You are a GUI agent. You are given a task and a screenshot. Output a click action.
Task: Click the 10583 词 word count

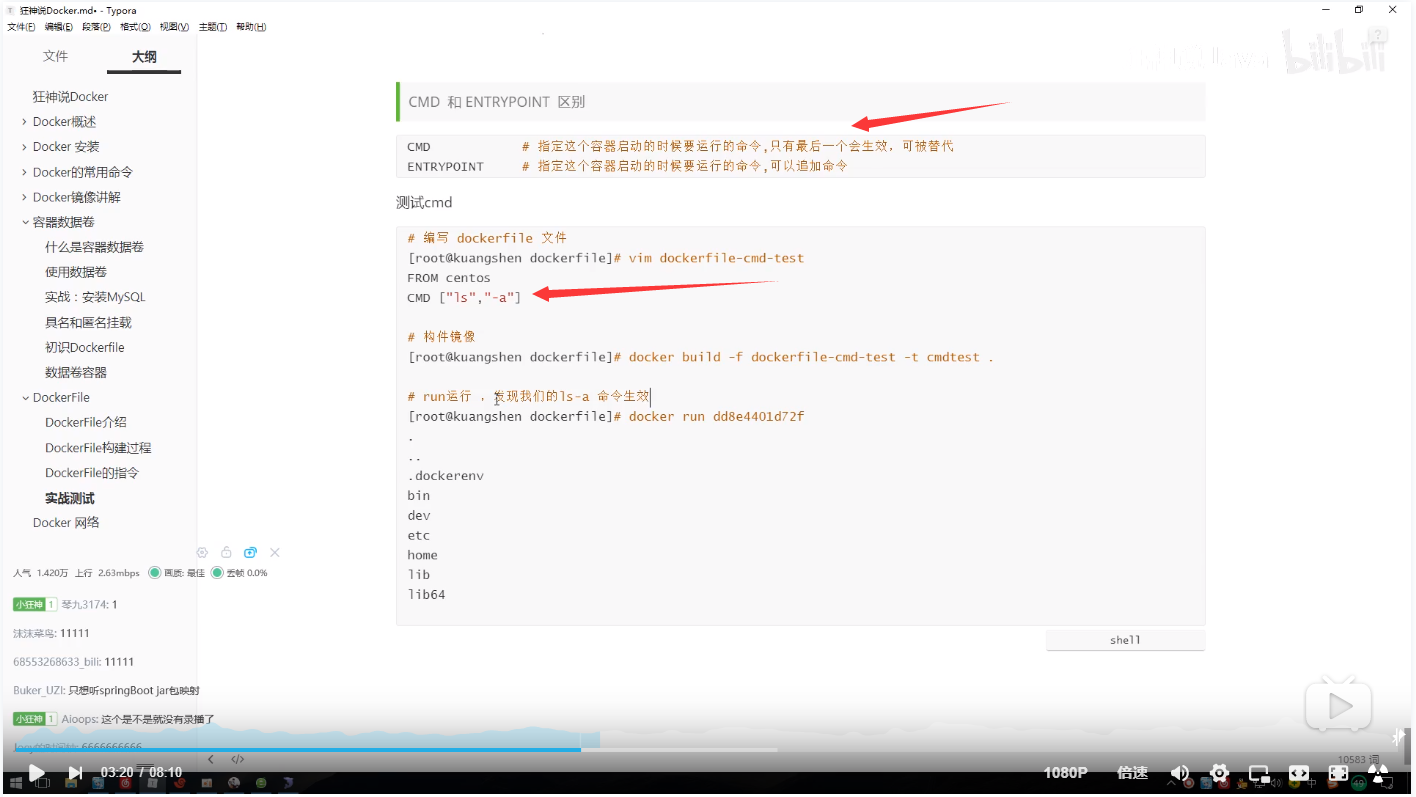(1359, 760)
